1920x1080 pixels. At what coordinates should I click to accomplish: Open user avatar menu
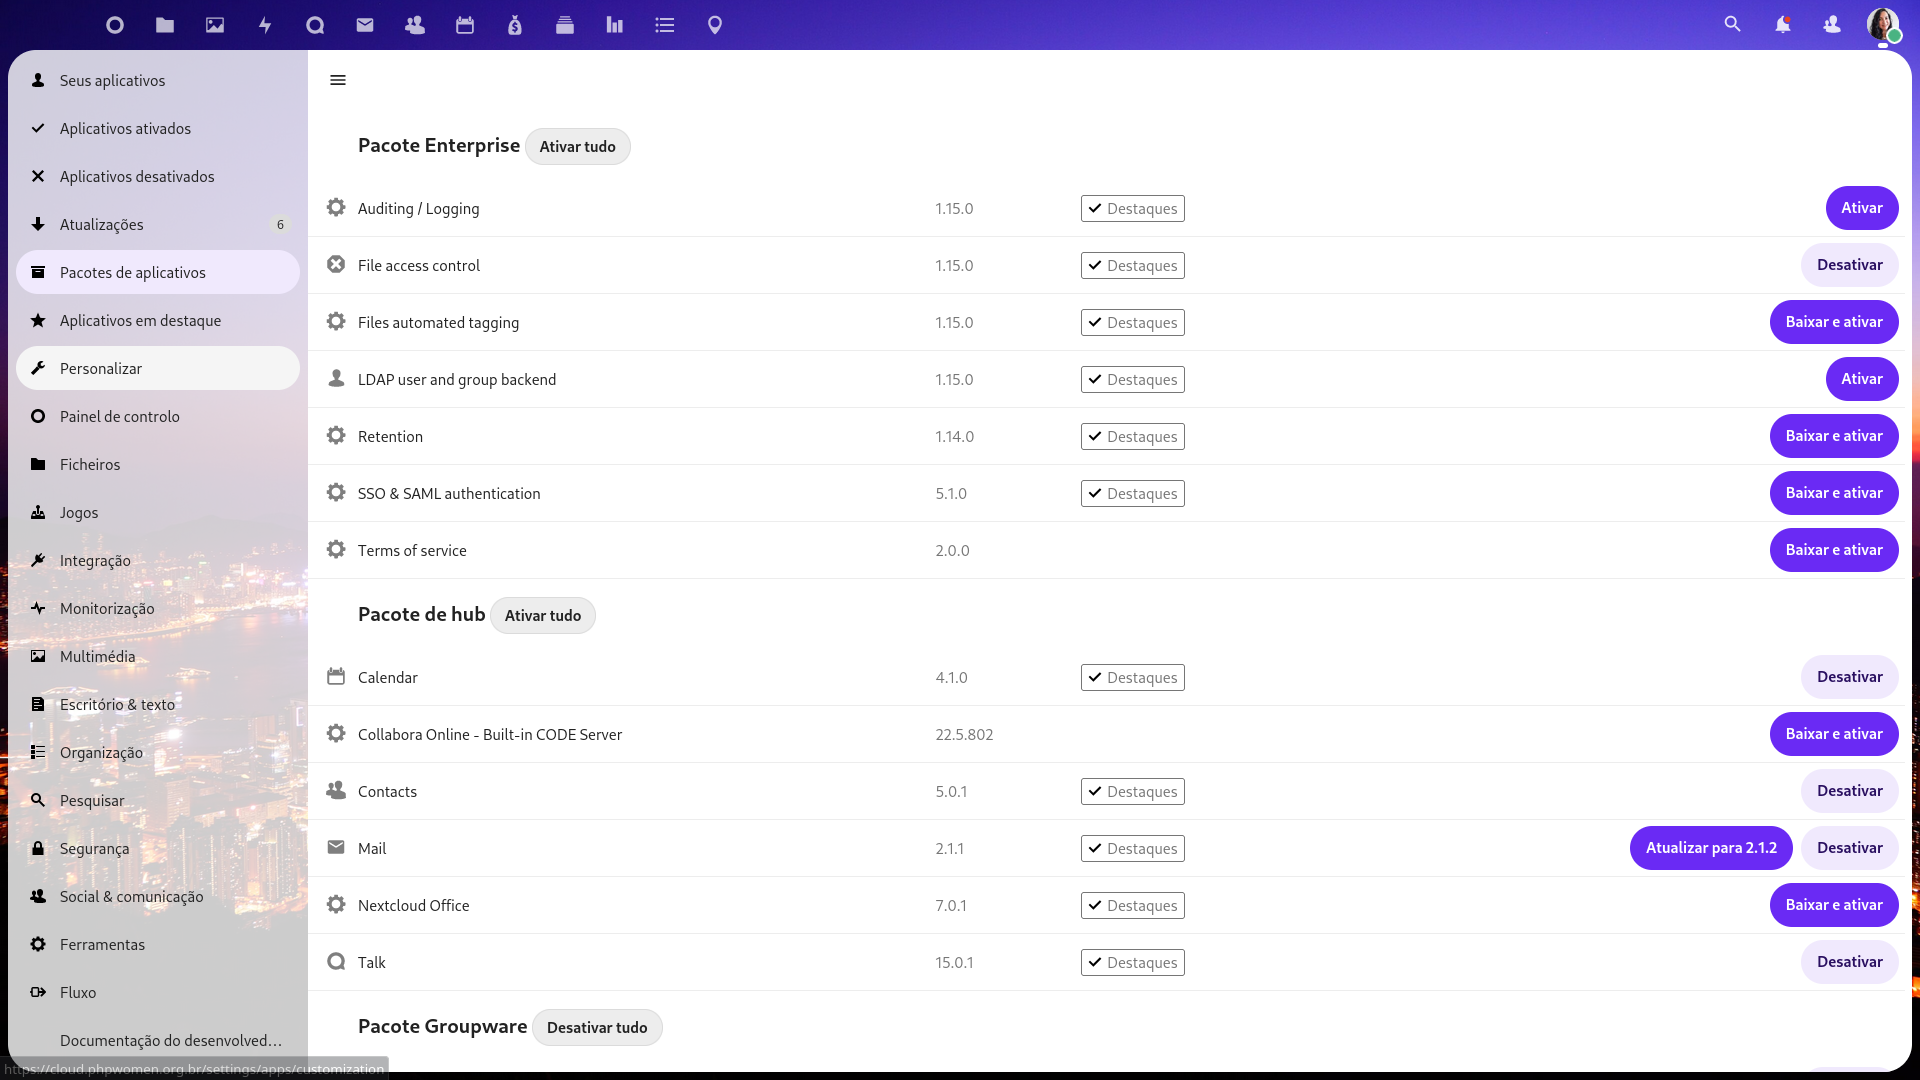point(1882,25)
